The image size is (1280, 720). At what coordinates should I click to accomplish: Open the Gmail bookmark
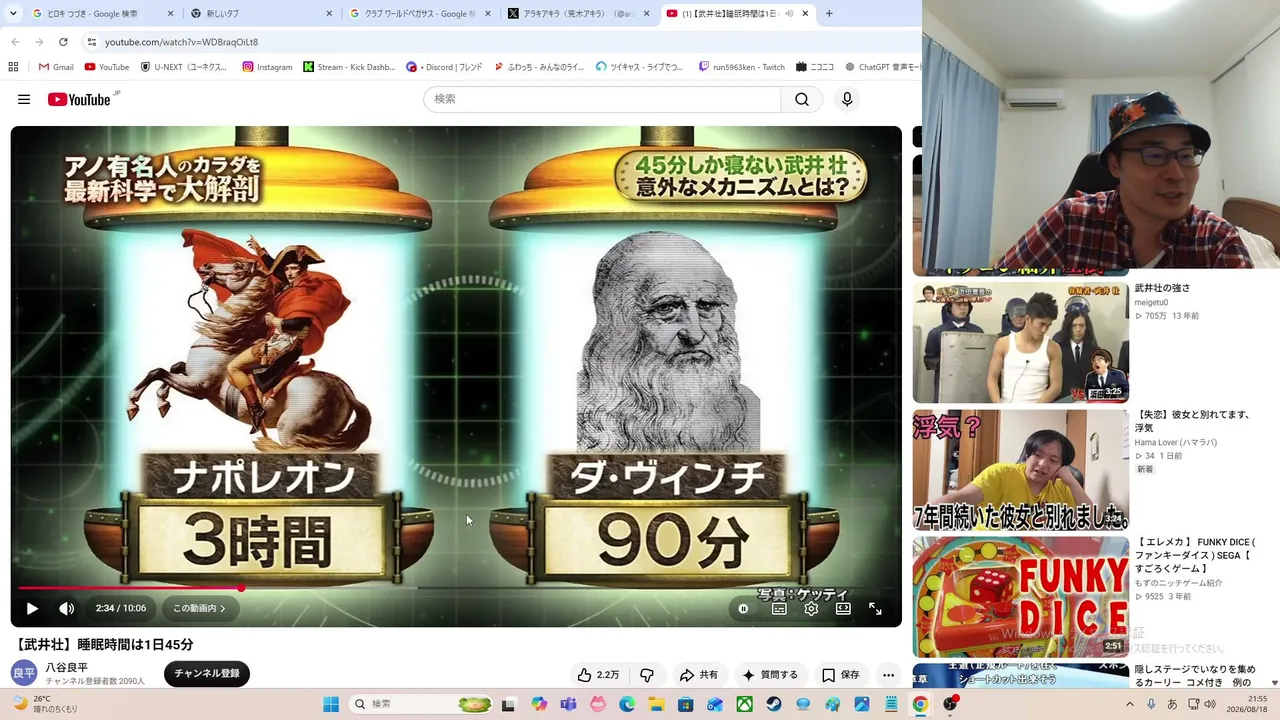(56, 67)
